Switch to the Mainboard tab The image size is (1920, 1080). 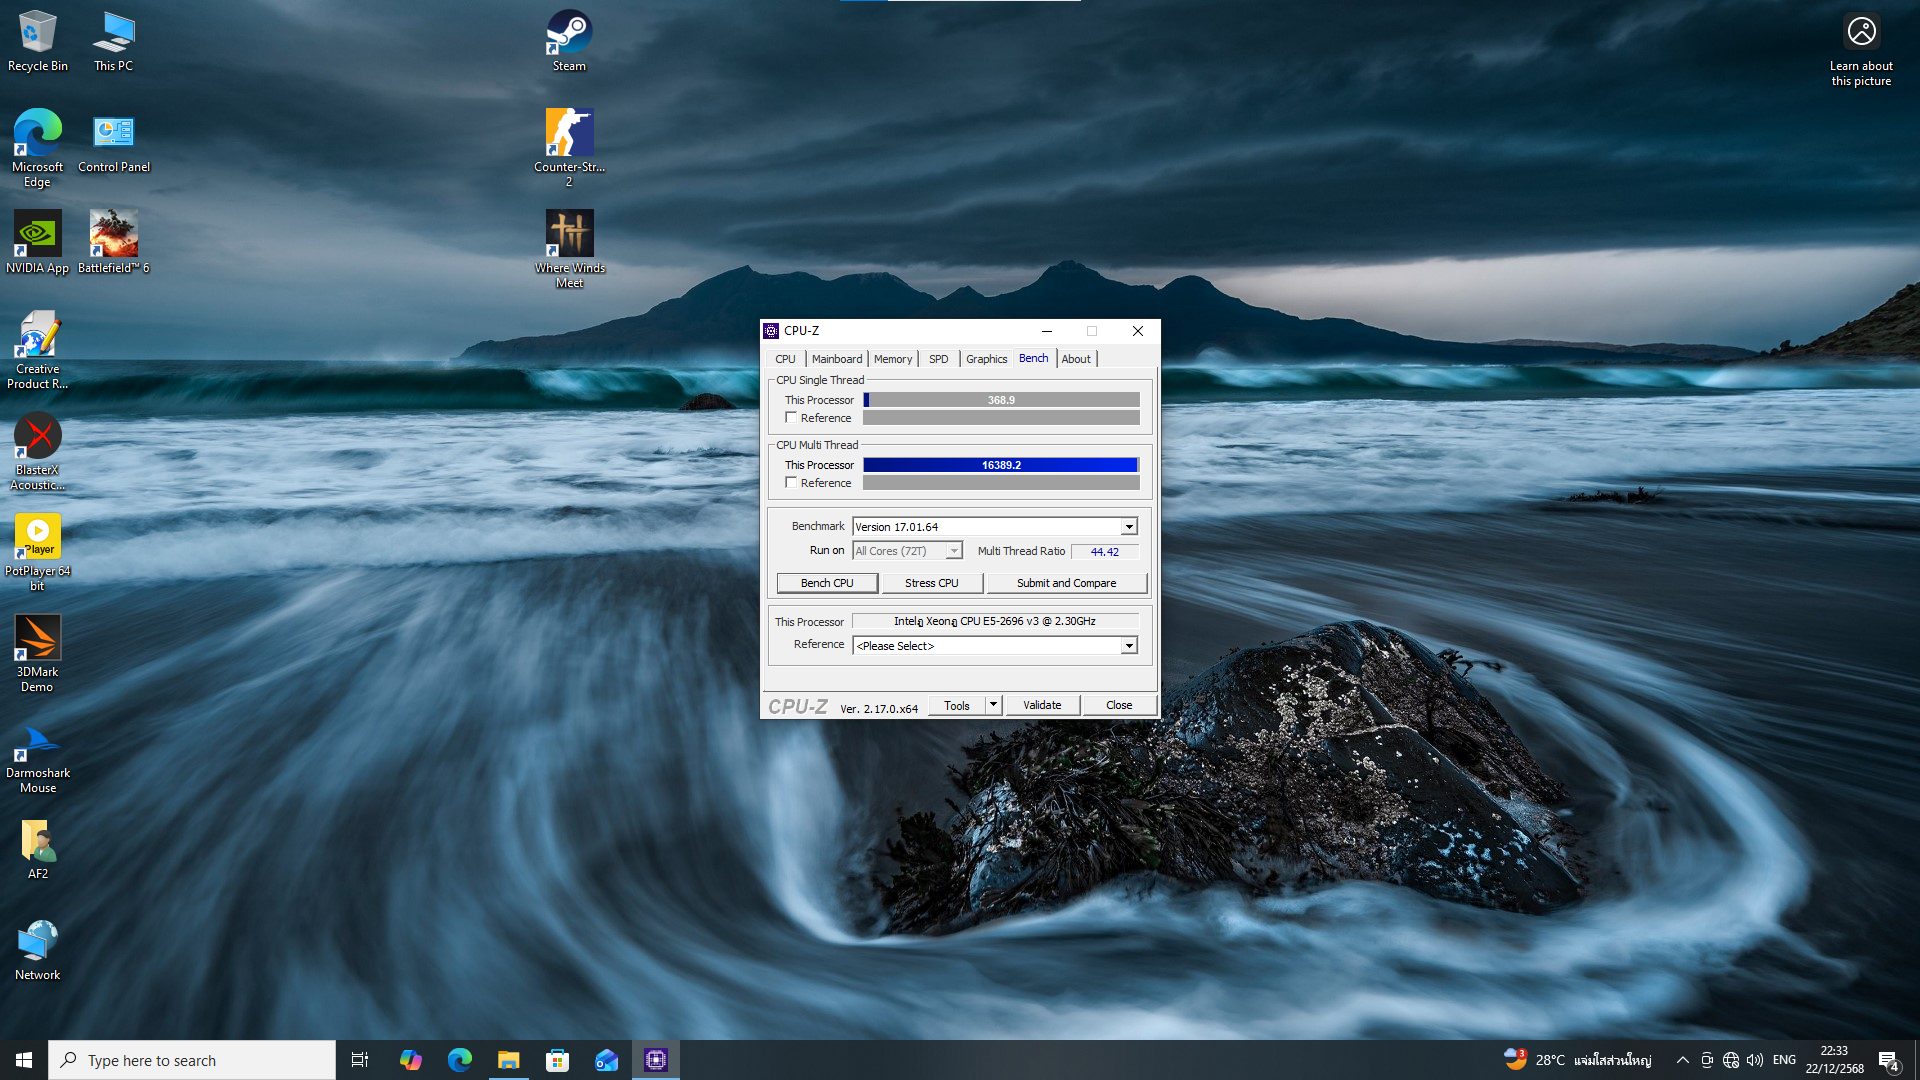tap(836, 359)
